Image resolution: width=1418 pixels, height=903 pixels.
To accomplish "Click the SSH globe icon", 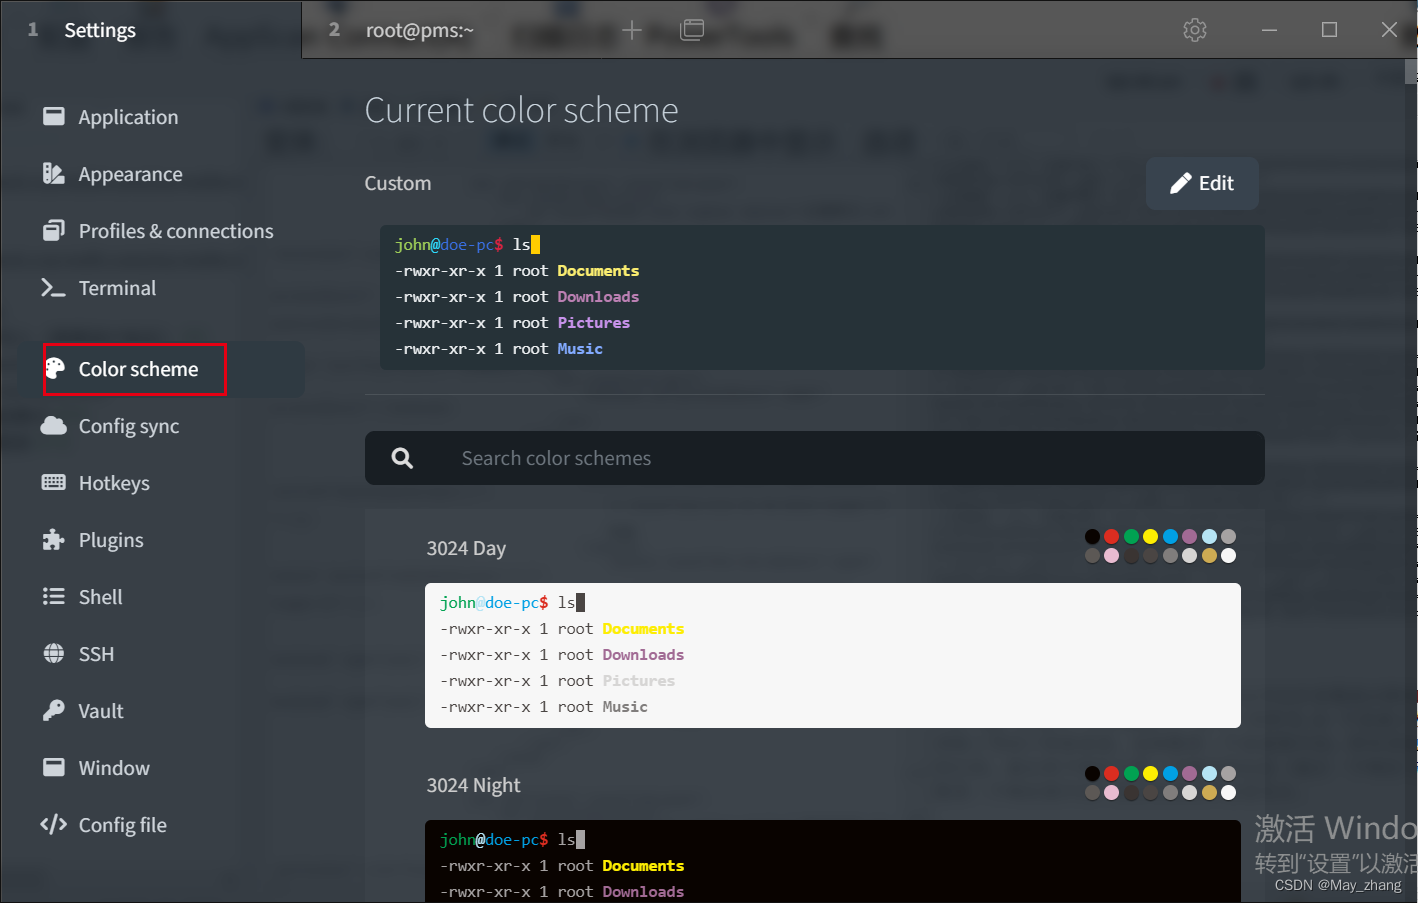I will click(53, 654).
